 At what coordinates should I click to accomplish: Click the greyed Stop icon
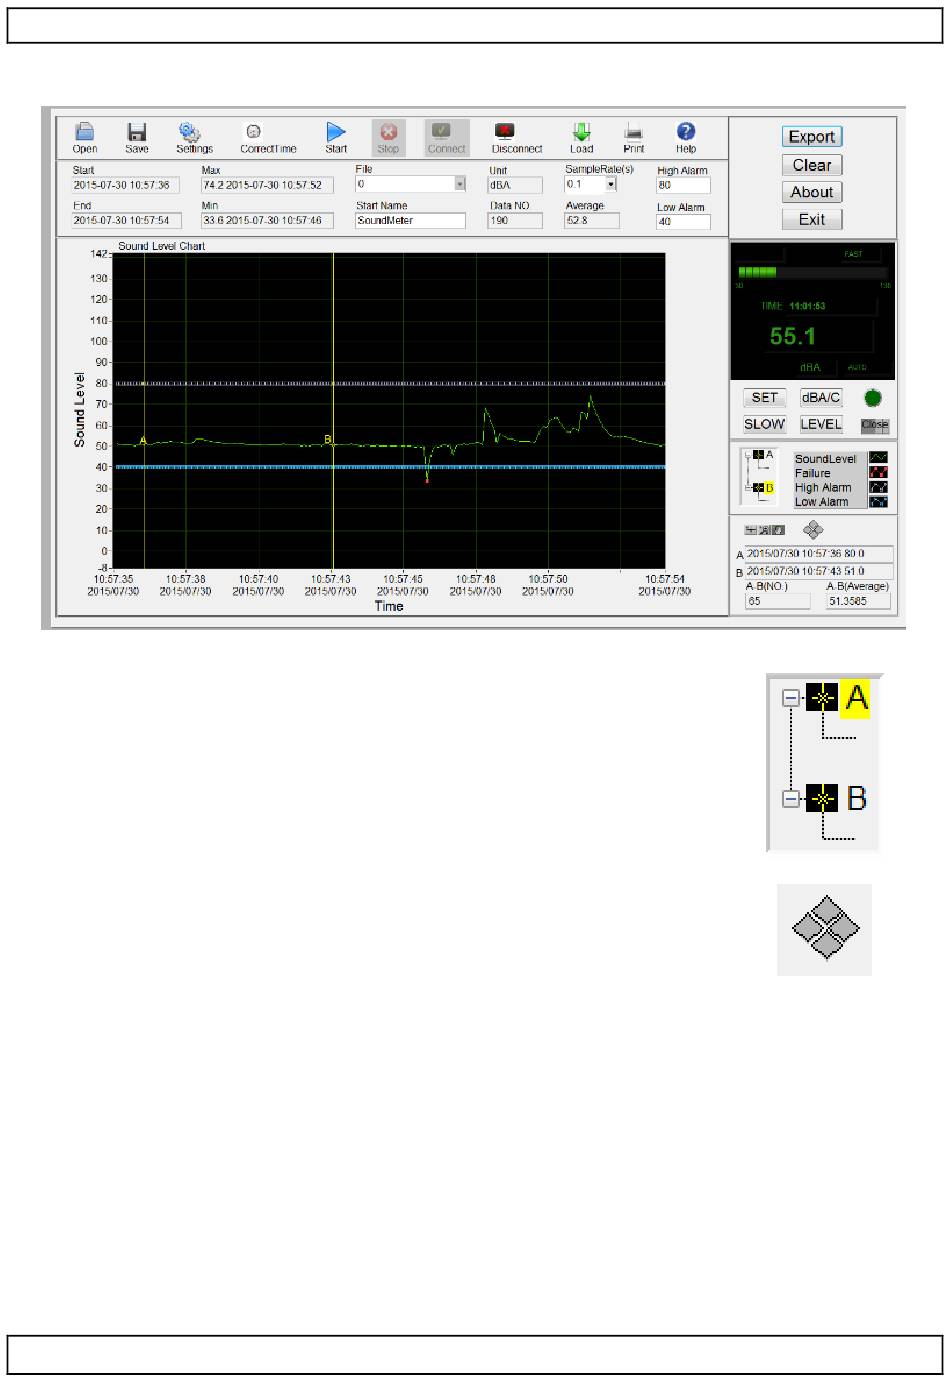388,133
